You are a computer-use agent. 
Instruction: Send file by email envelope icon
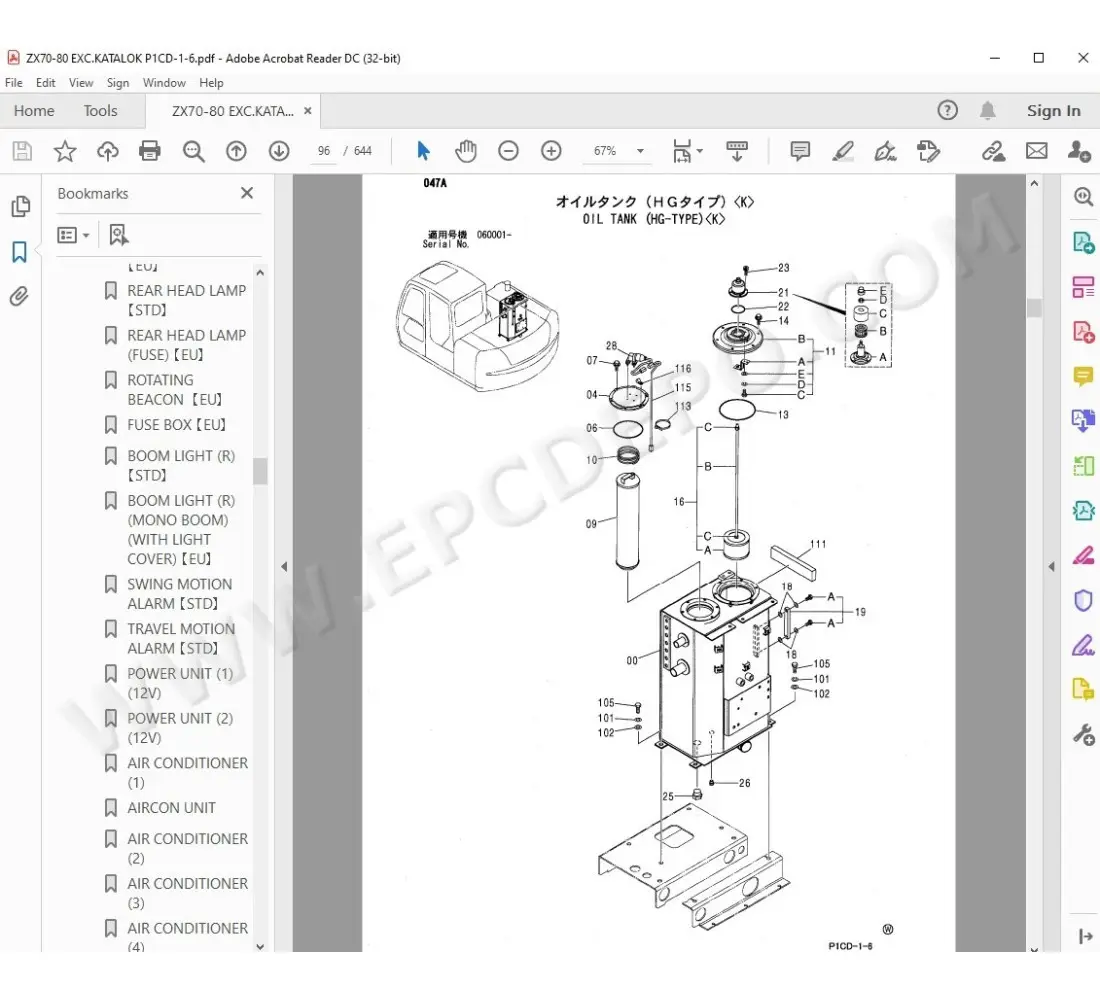click(1037, 151)
